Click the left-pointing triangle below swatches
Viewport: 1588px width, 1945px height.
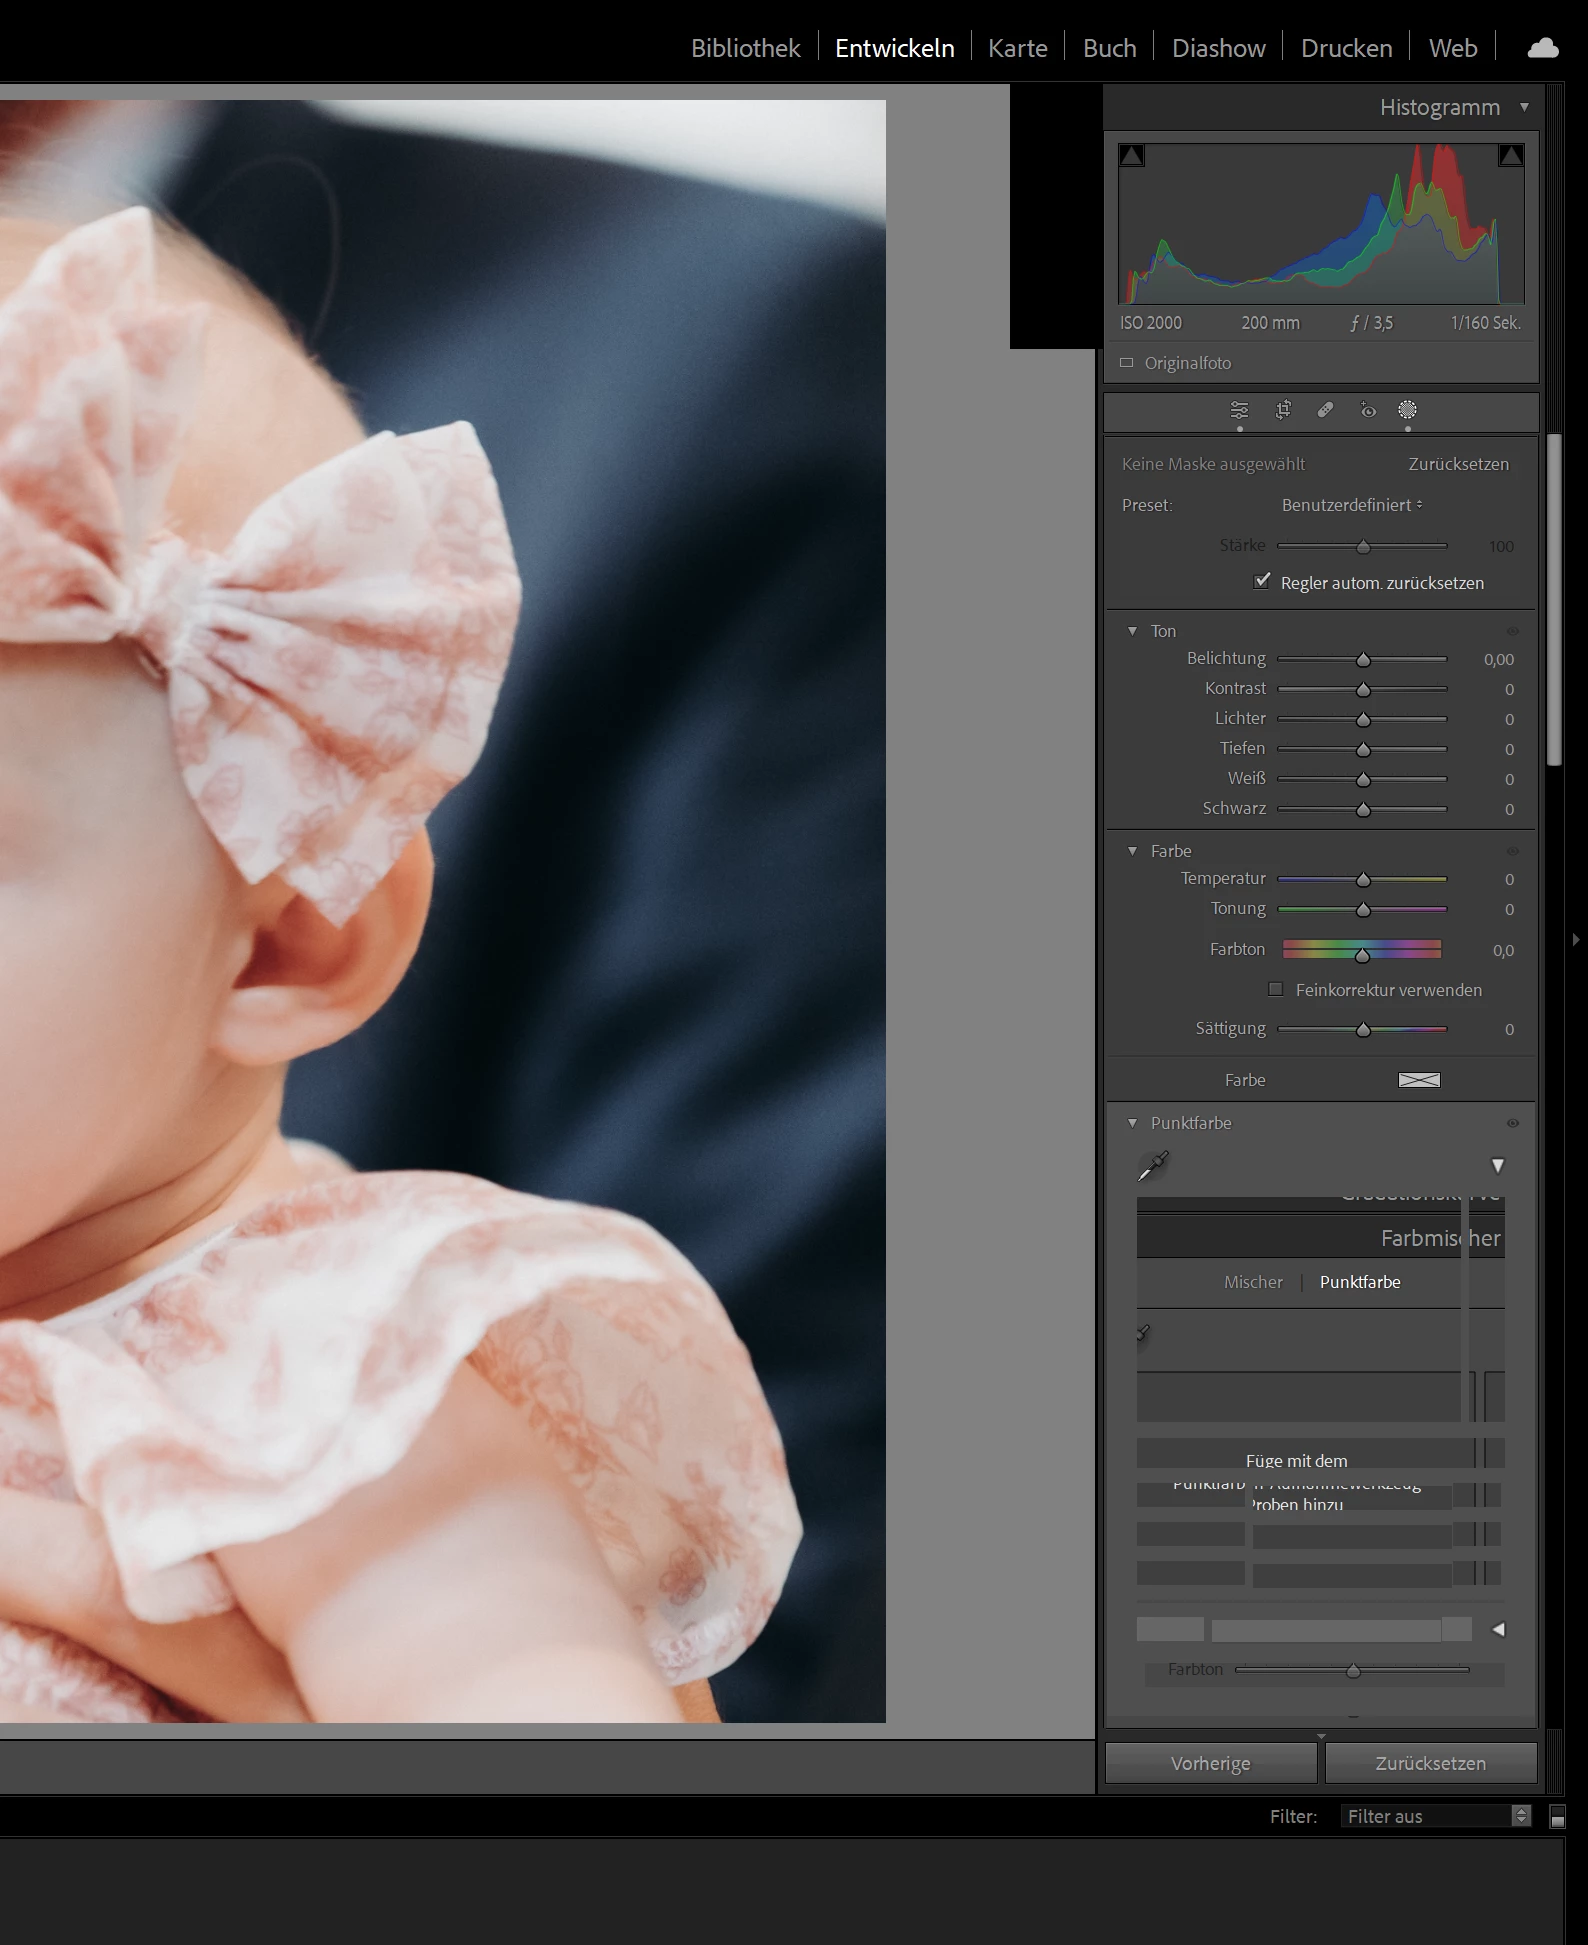(1498, 1629)
